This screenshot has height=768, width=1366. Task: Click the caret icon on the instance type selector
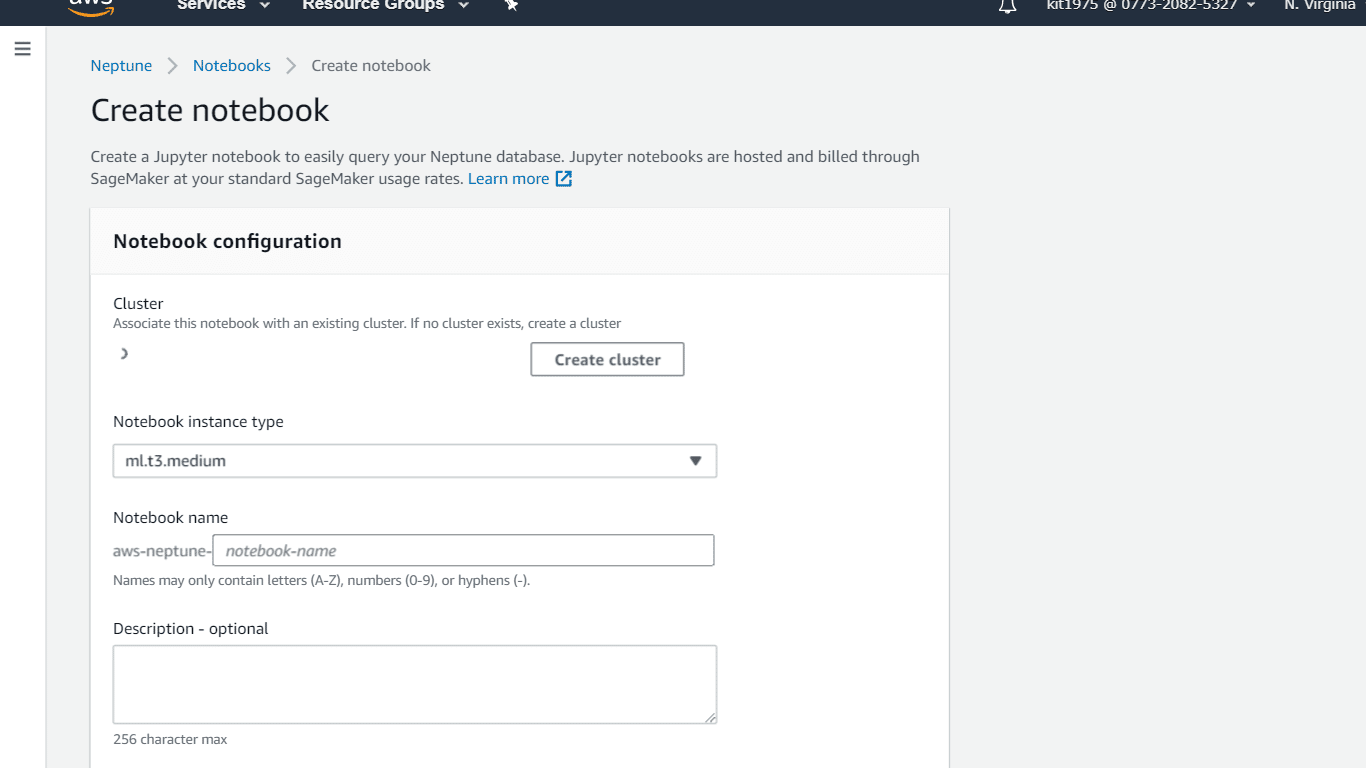(696, 461)
